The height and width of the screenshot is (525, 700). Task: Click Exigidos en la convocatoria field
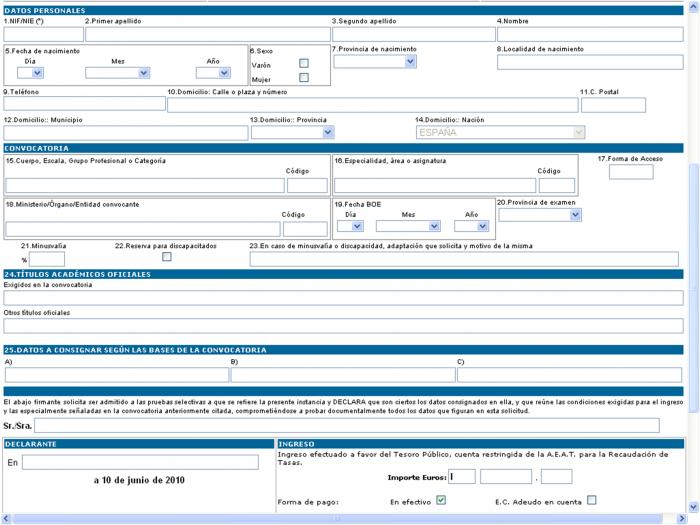(343, 298)
